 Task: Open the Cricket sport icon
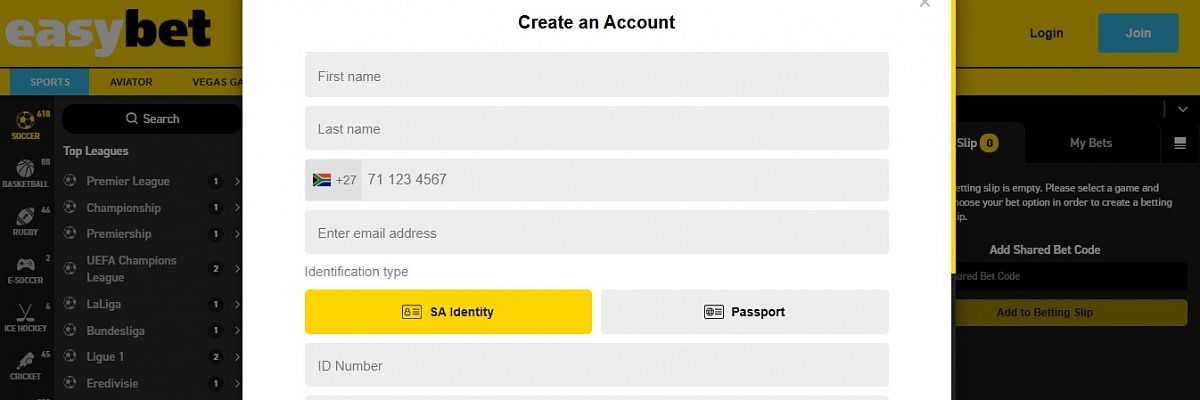coord(26,361)
